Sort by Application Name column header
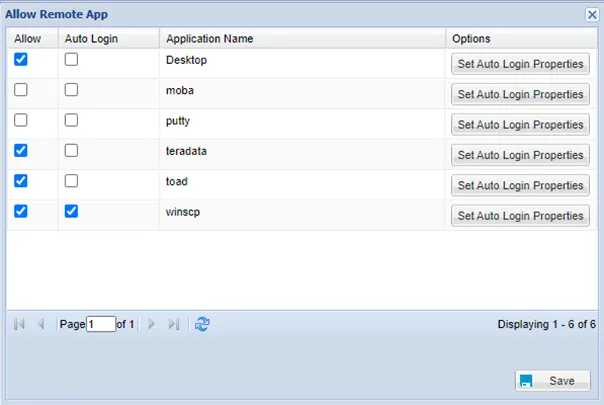The width and height of the screenshot is (604, 405). [302, 39]
